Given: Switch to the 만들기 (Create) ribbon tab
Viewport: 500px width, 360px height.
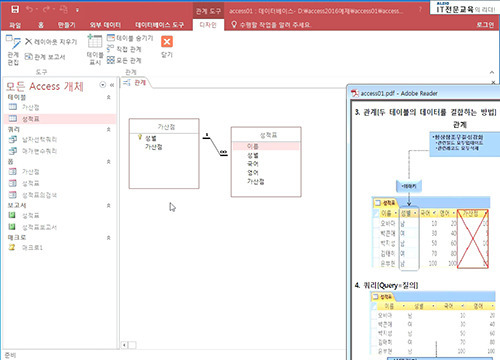Looking at the screenshot, I should [x=66, y=25].
